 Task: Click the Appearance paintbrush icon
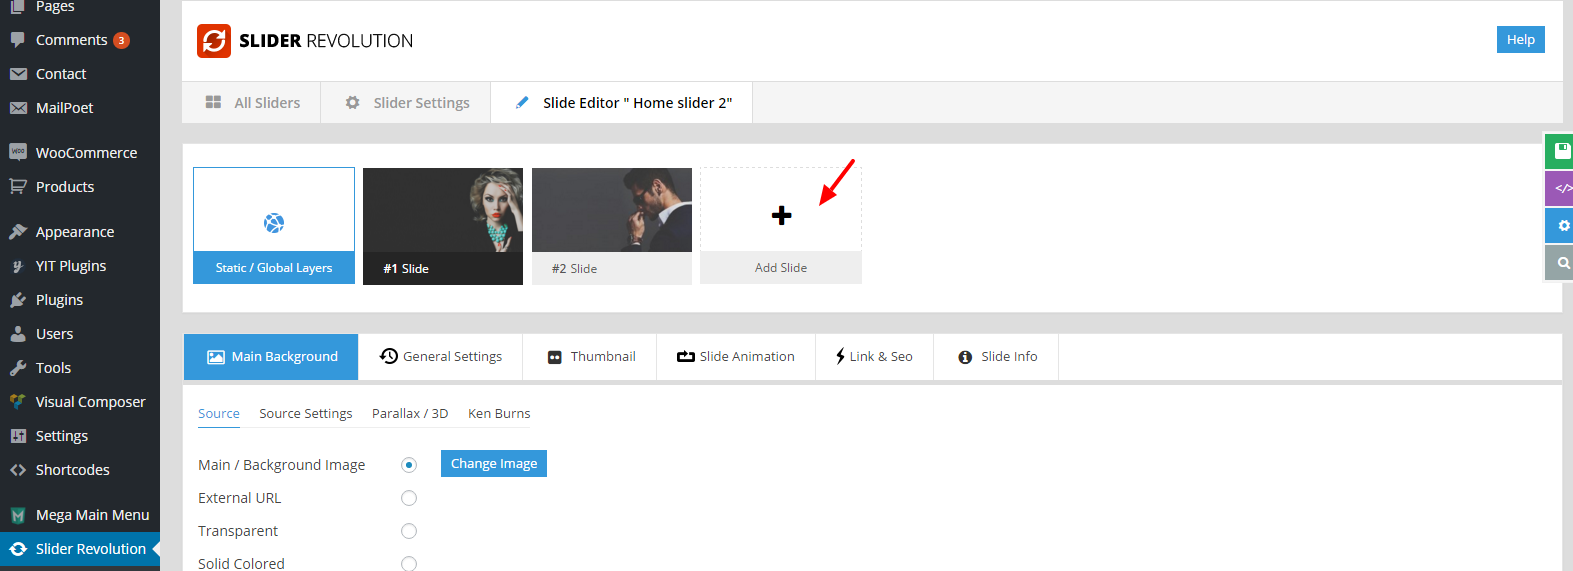pos(18,231)
